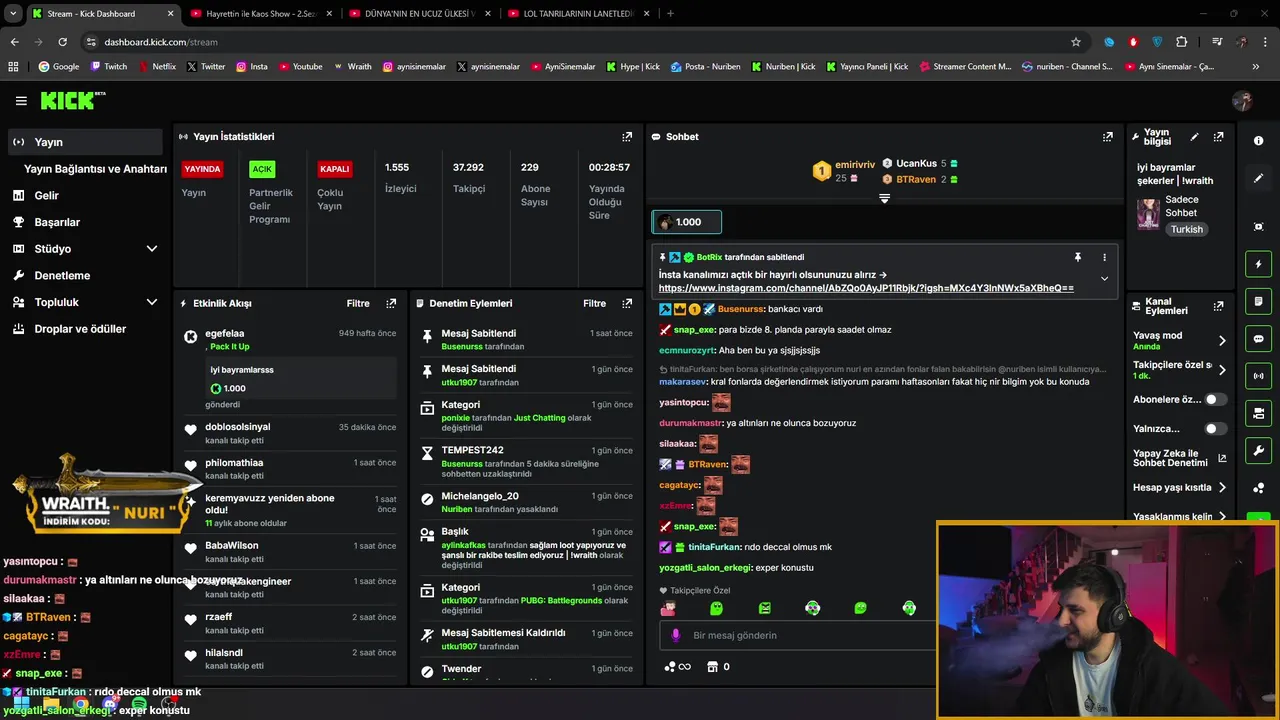
Task: Click the focus frame icon in the right toolbar
Action: [1259, 227]
